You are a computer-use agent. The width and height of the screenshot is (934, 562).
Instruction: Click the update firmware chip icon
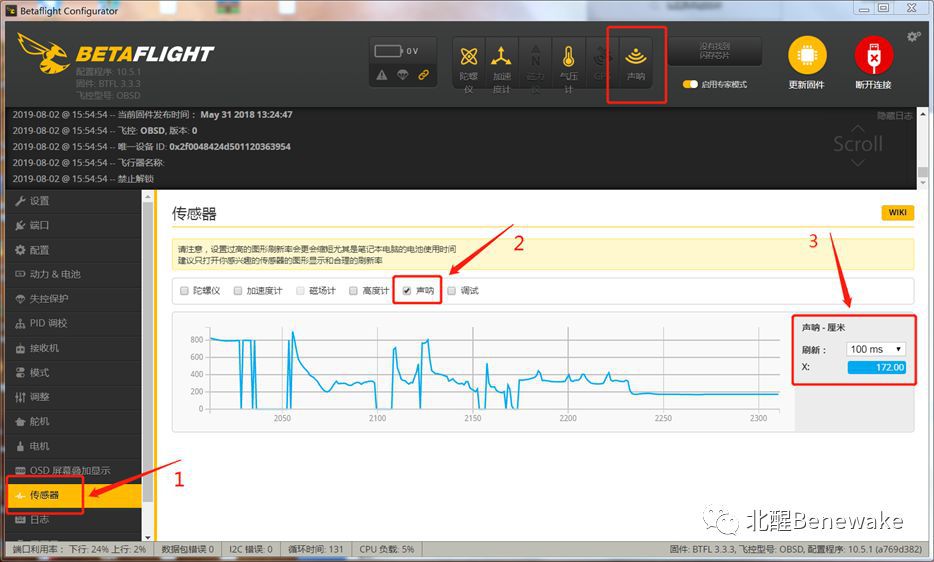pyautogui.click(x=807, y=55)
